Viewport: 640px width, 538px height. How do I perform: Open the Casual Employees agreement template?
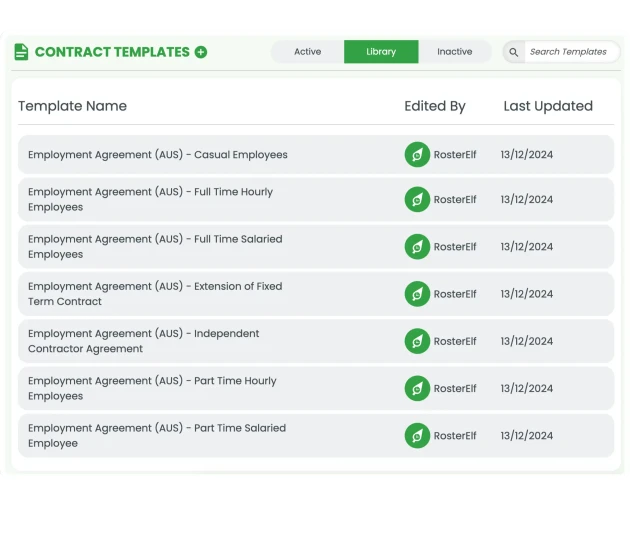click(x=158, y=155)
